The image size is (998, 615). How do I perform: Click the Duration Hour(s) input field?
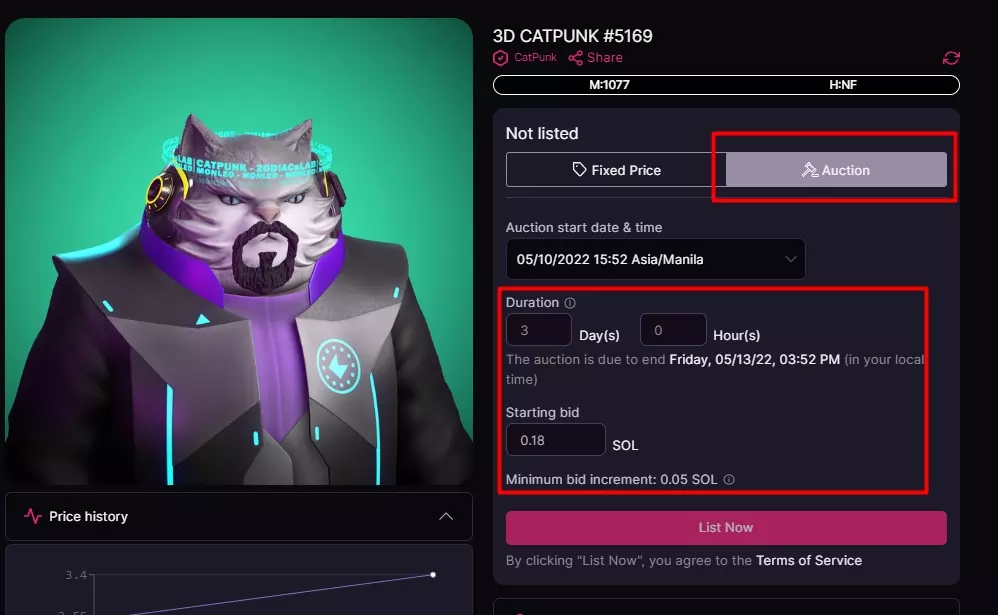tap(673, 330)
